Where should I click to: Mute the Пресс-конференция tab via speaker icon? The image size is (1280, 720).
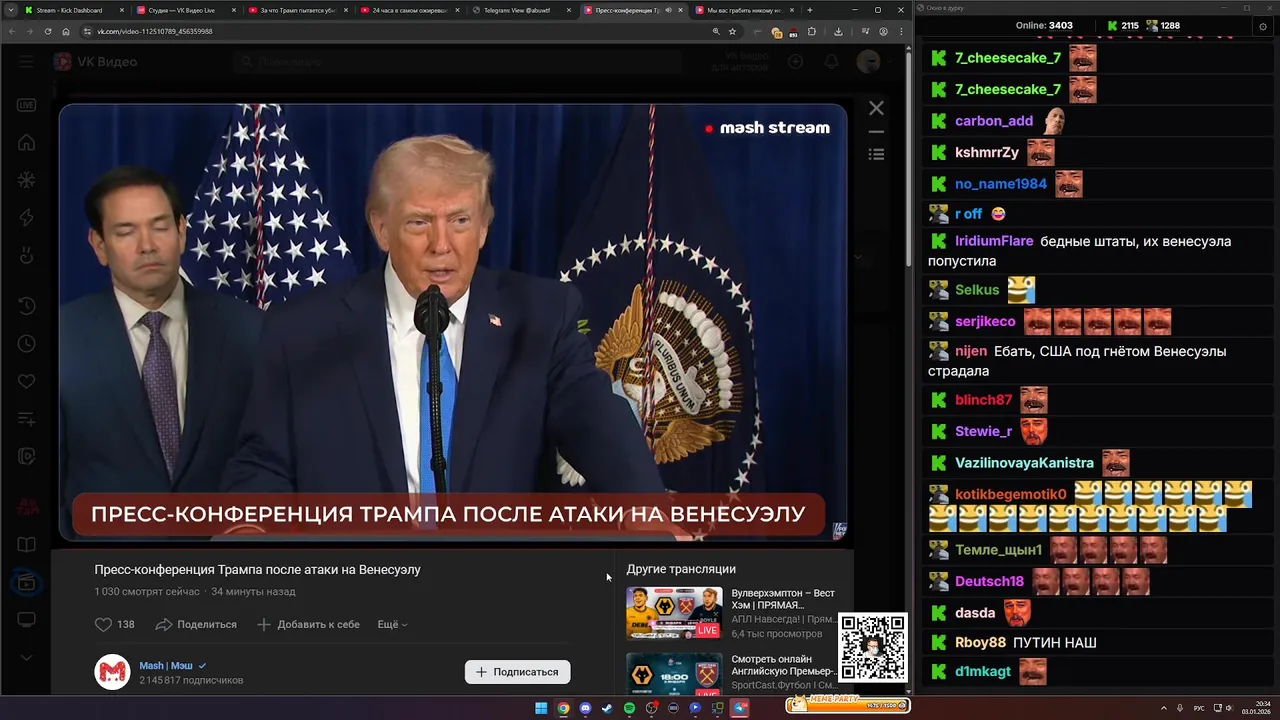click(668, 10)
